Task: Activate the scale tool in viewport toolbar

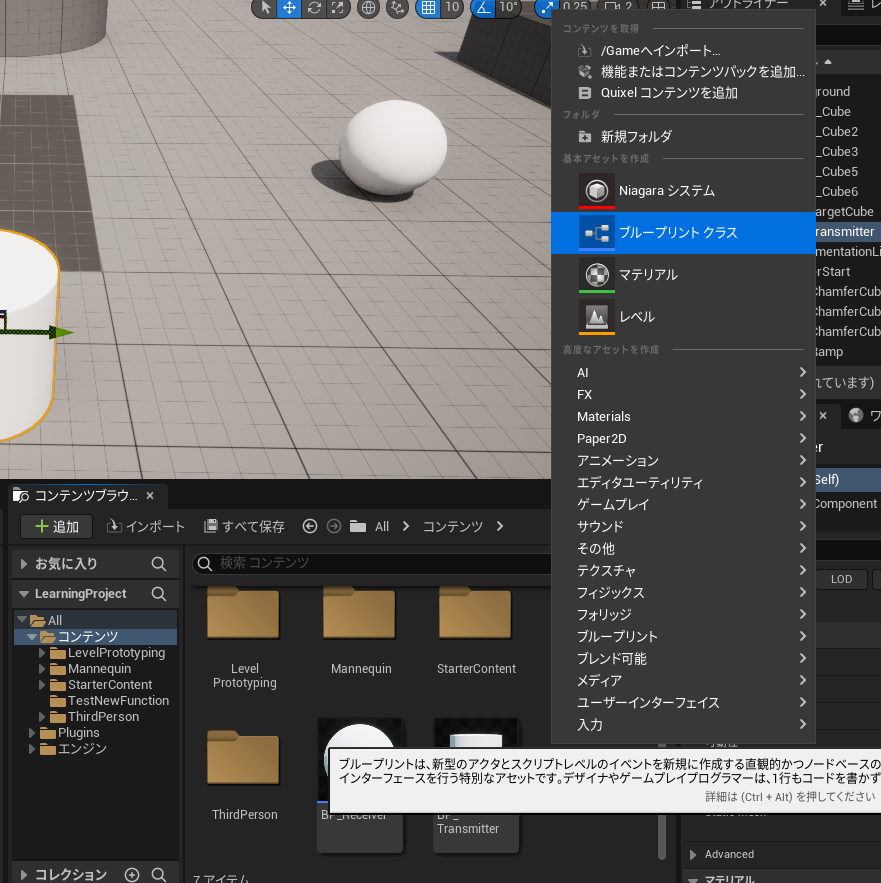Action: point(337,7)
